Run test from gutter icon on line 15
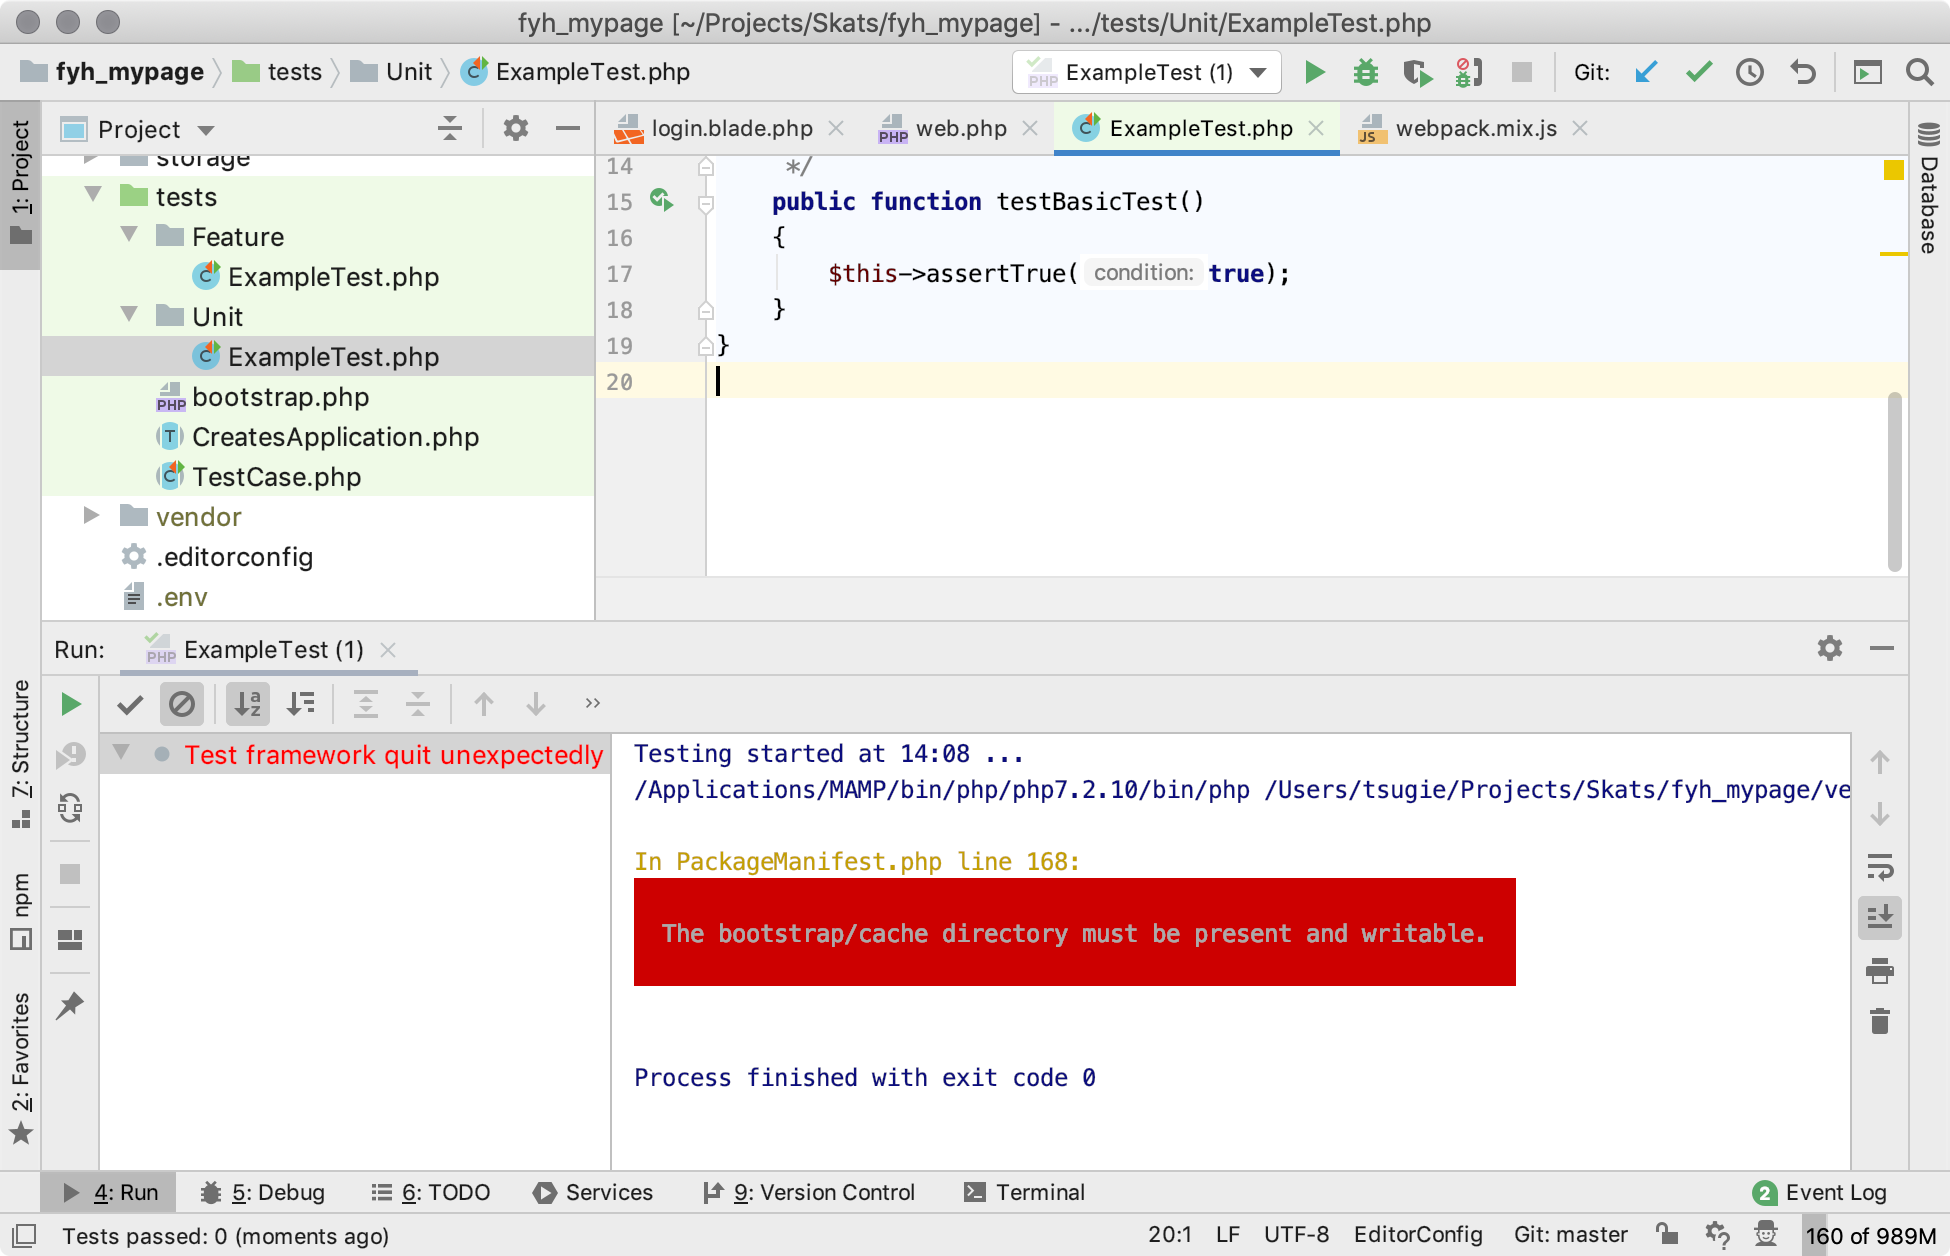Image resolution: width=1950 pixels, height=1256 pixels. (661, 200)
